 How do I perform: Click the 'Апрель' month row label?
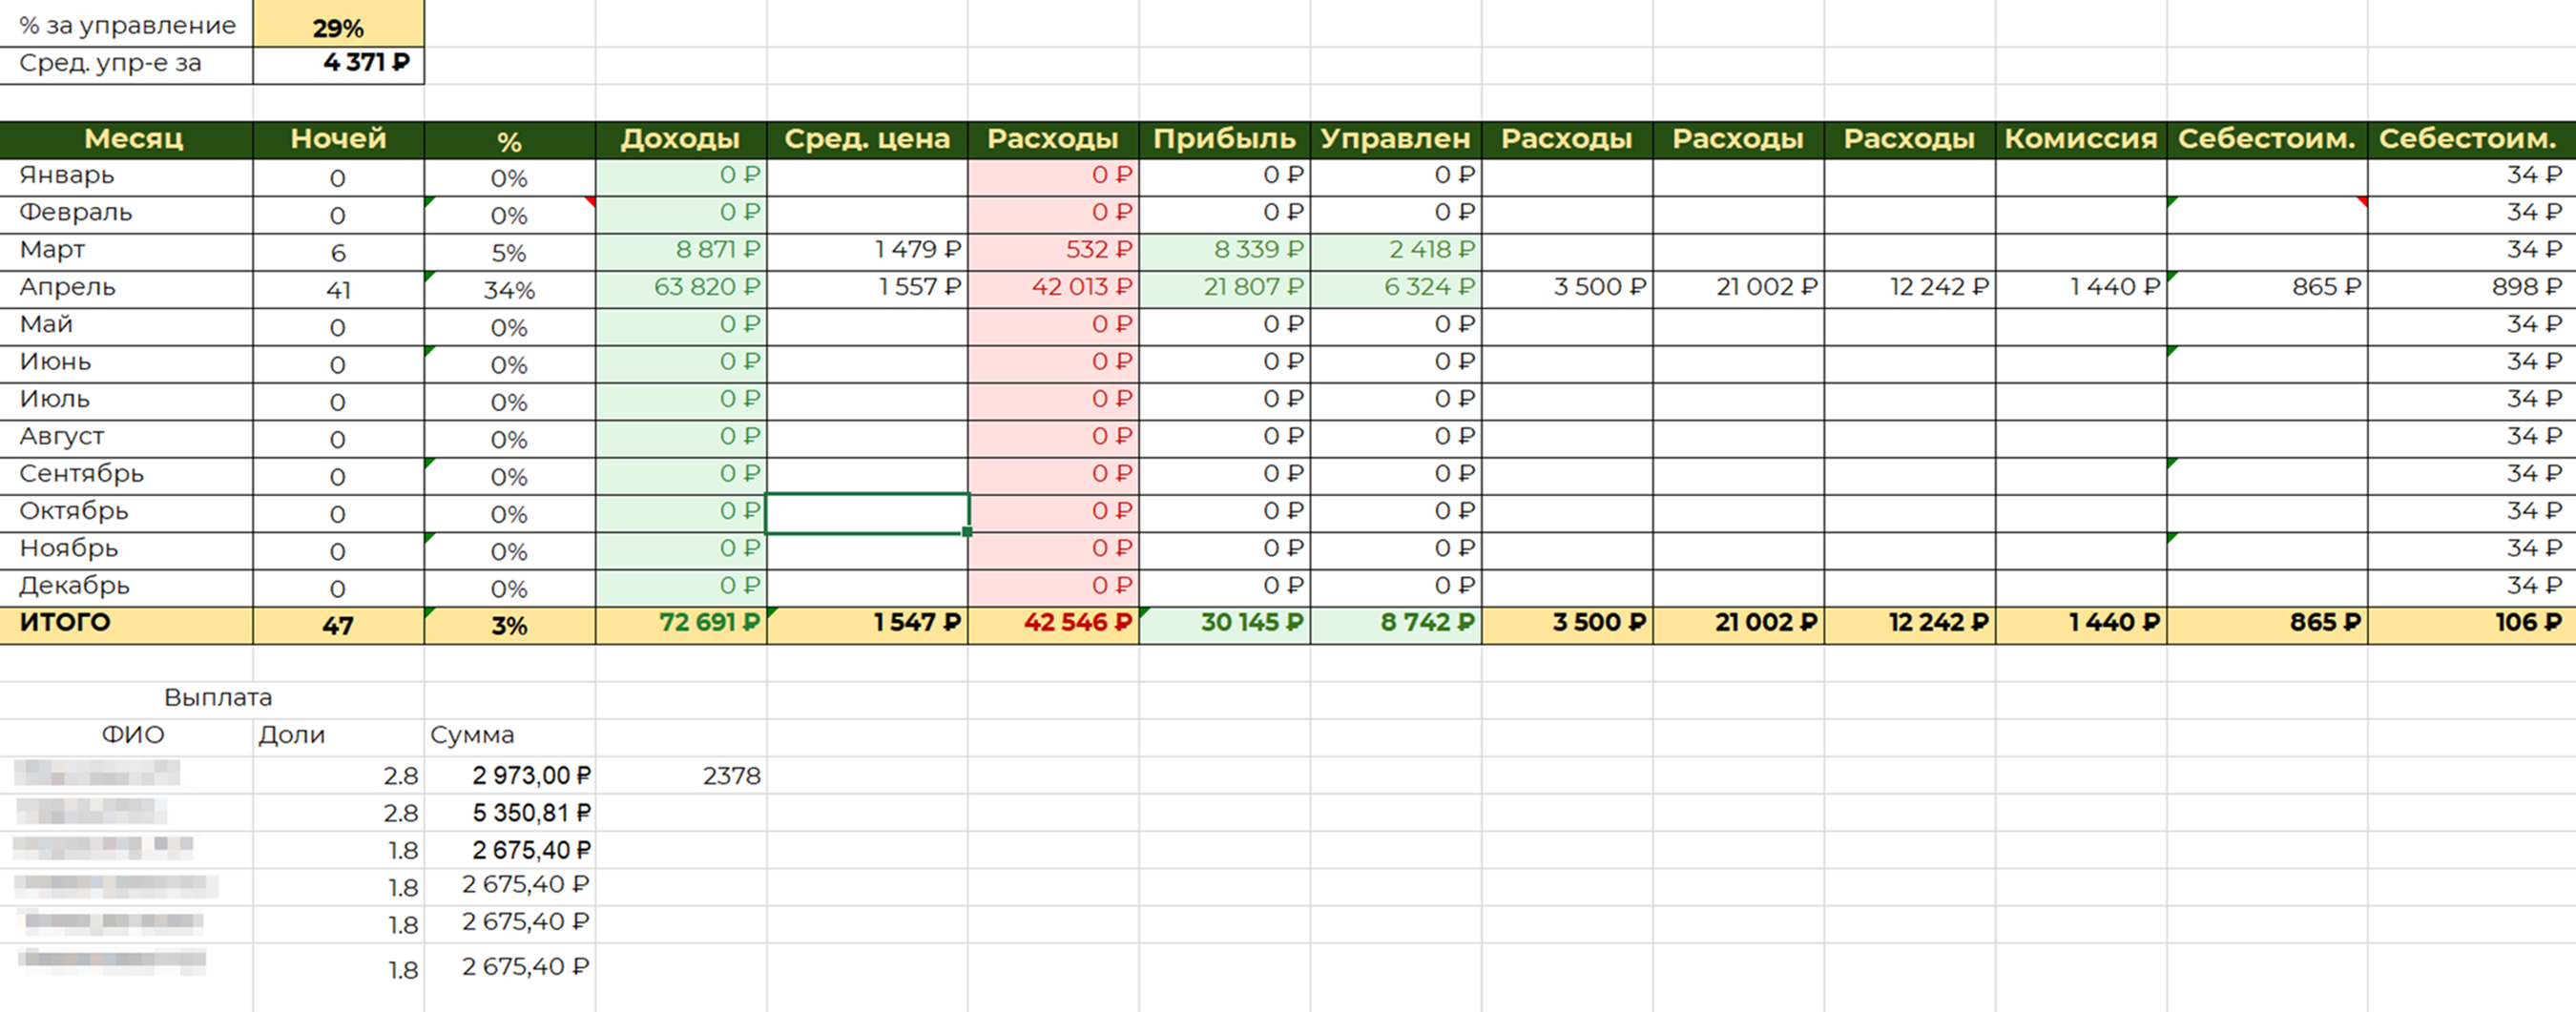coord(126,289)
